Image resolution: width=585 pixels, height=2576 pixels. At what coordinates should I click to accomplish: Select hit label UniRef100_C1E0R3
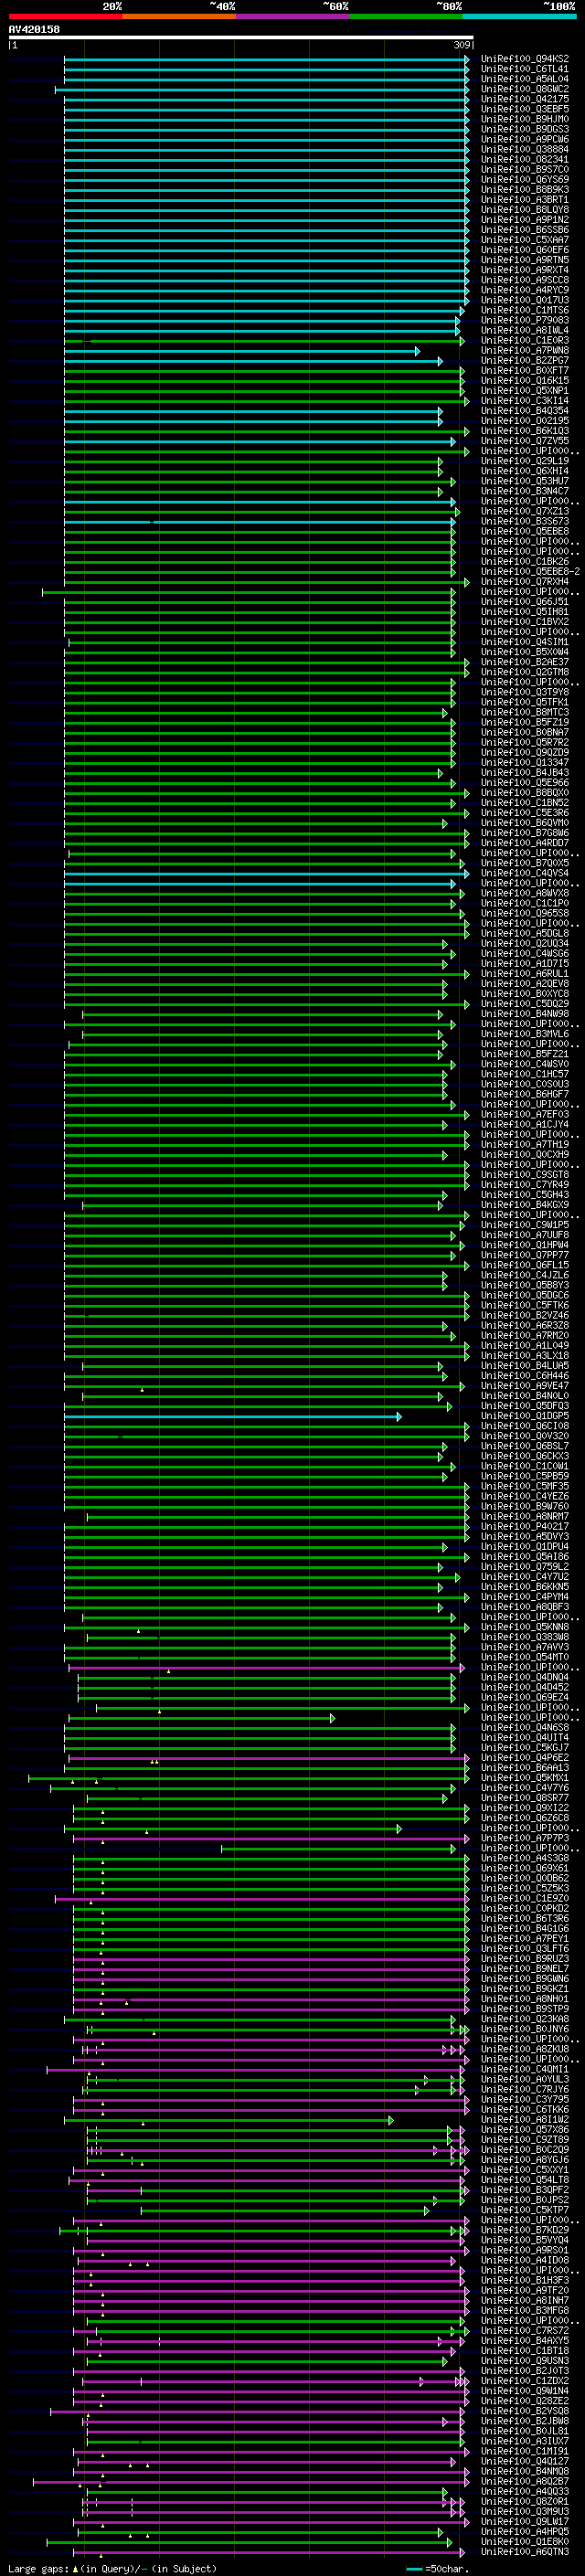pos(525,340)
